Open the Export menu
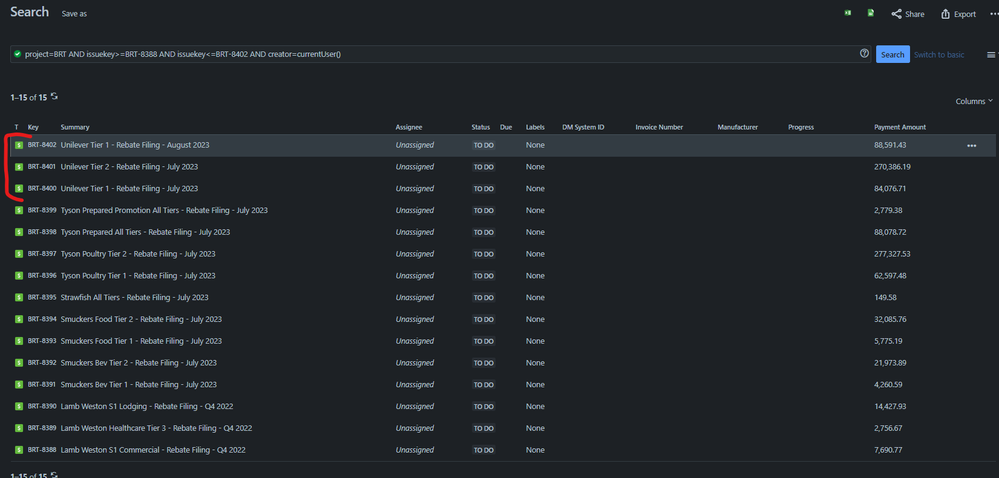The height and width of the screenshot is (478, 999). 958,14
